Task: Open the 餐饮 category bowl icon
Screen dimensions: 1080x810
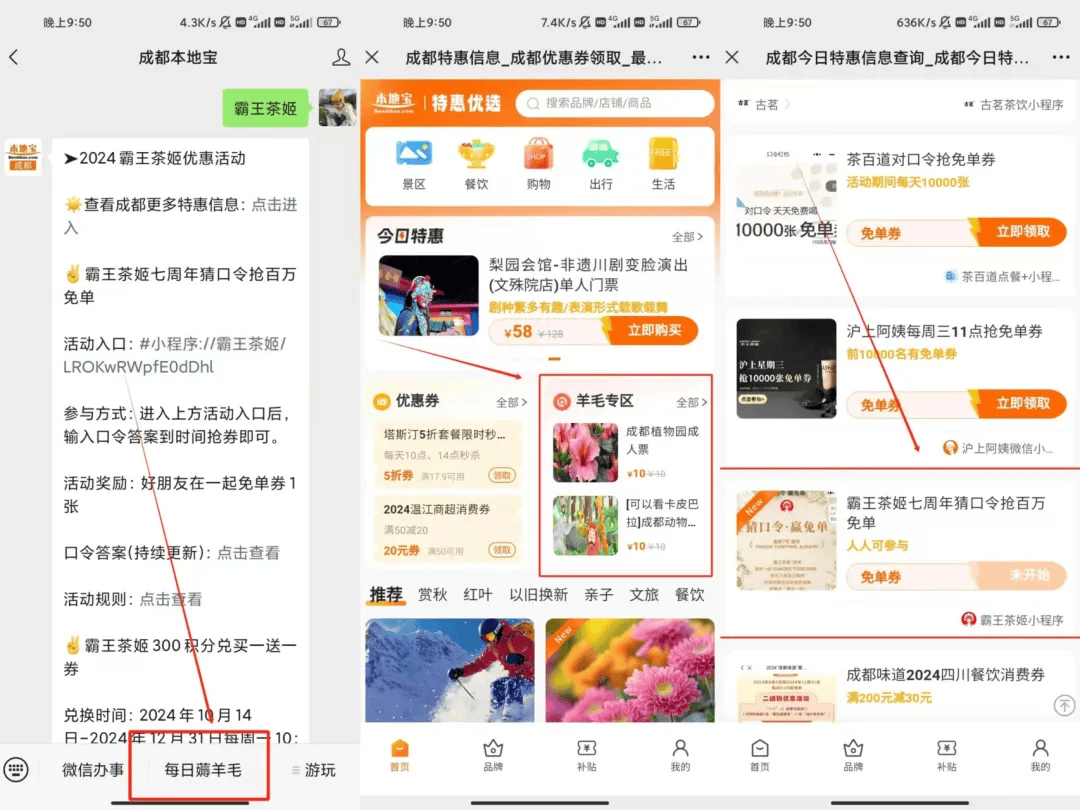Action: click(x=476, y=154)
